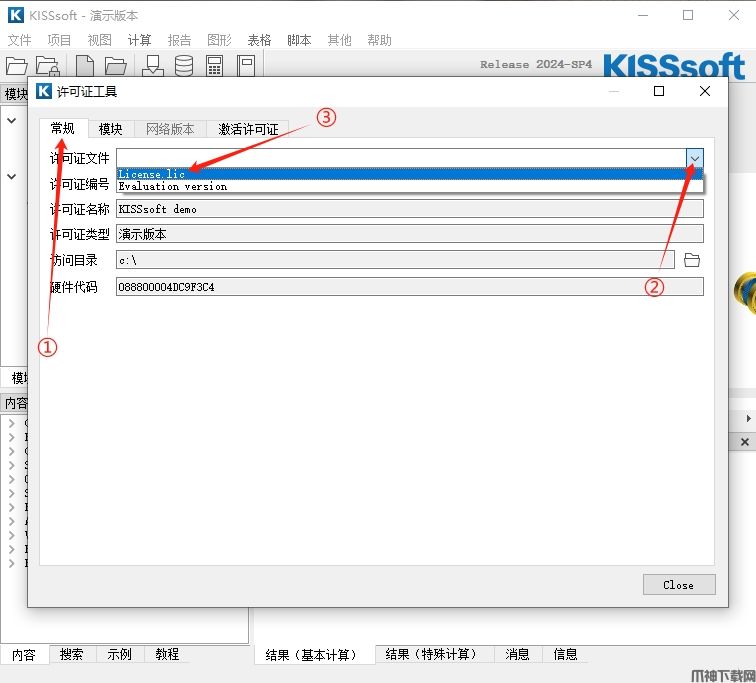Minimize the KISSsoft main window
This screenshot has width=756, height=683.
pos(643,15)
